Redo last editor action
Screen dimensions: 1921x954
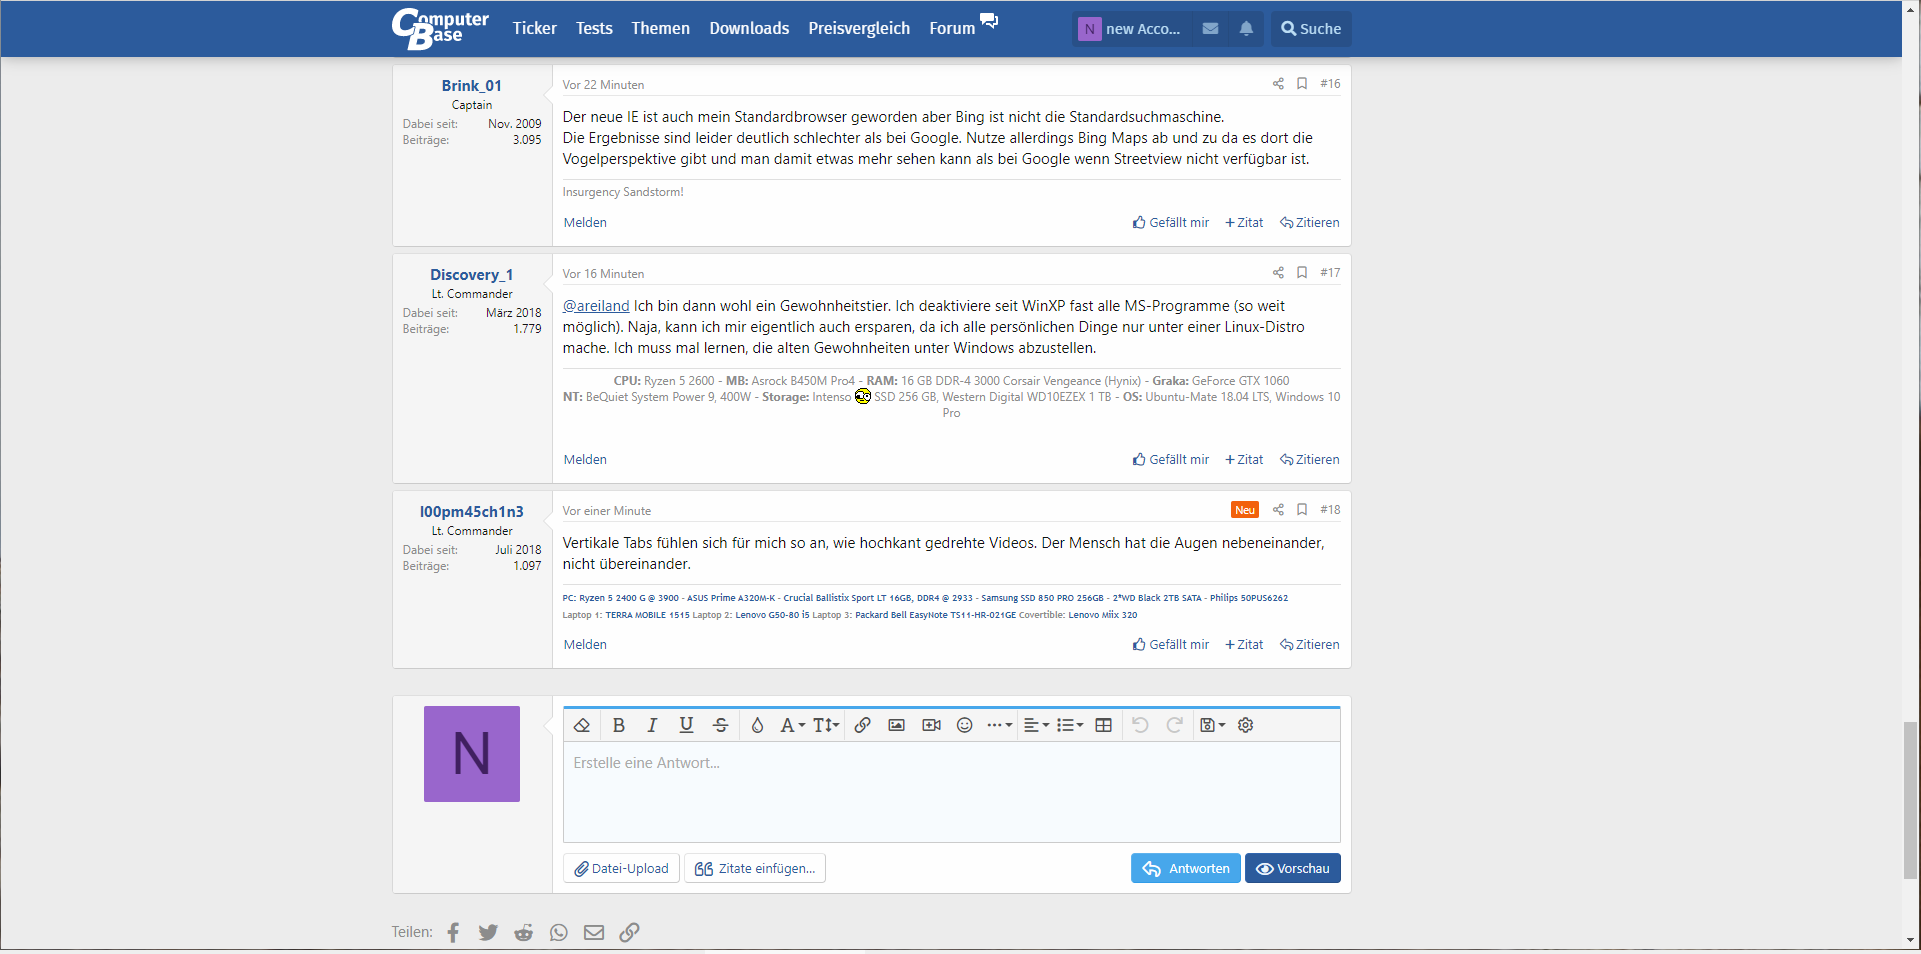point(1175,725)
